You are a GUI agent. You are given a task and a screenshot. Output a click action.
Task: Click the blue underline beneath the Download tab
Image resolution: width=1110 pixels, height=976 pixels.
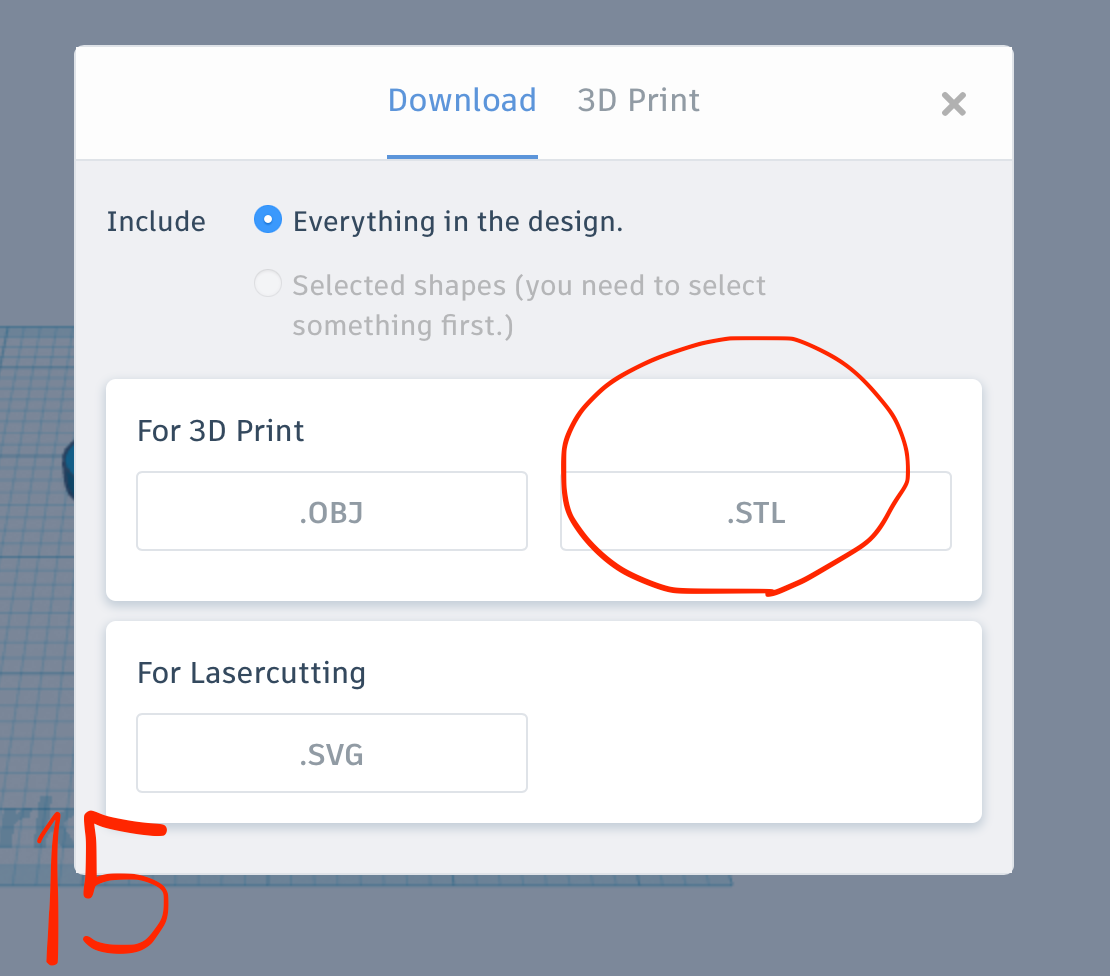[x=462, y=156]
